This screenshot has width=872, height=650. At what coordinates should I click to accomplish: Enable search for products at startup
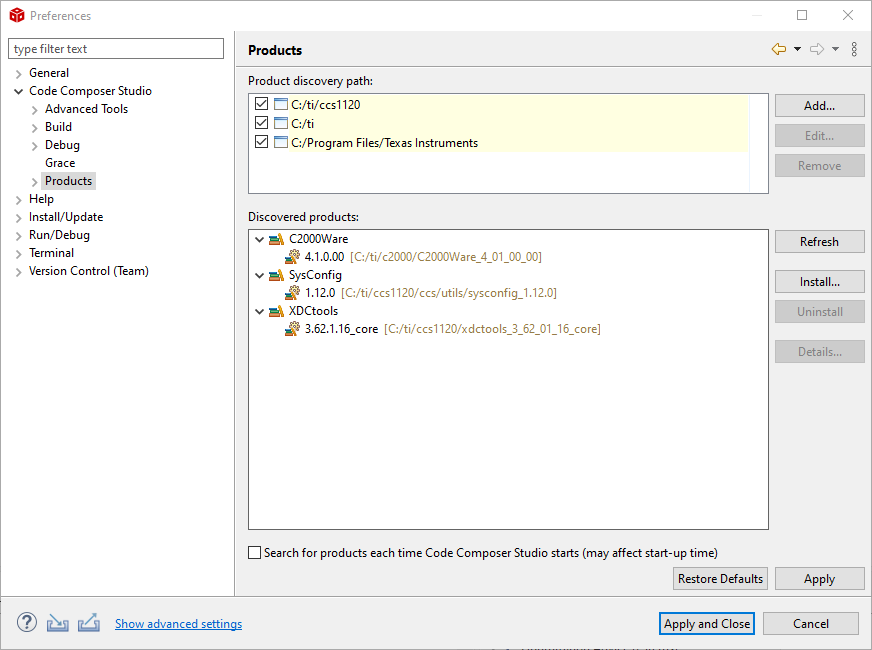point(255,553)
